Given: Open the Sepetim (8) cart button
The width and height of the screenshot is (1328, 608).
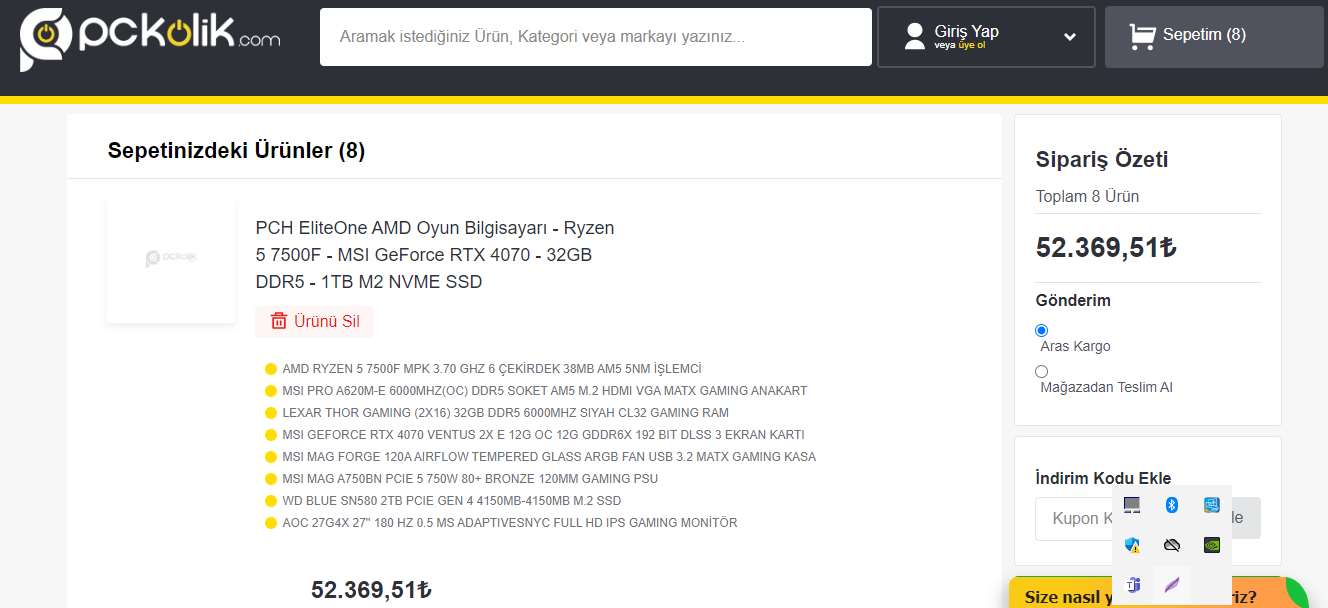Looking at the screenshot, I should [1214, 37].
